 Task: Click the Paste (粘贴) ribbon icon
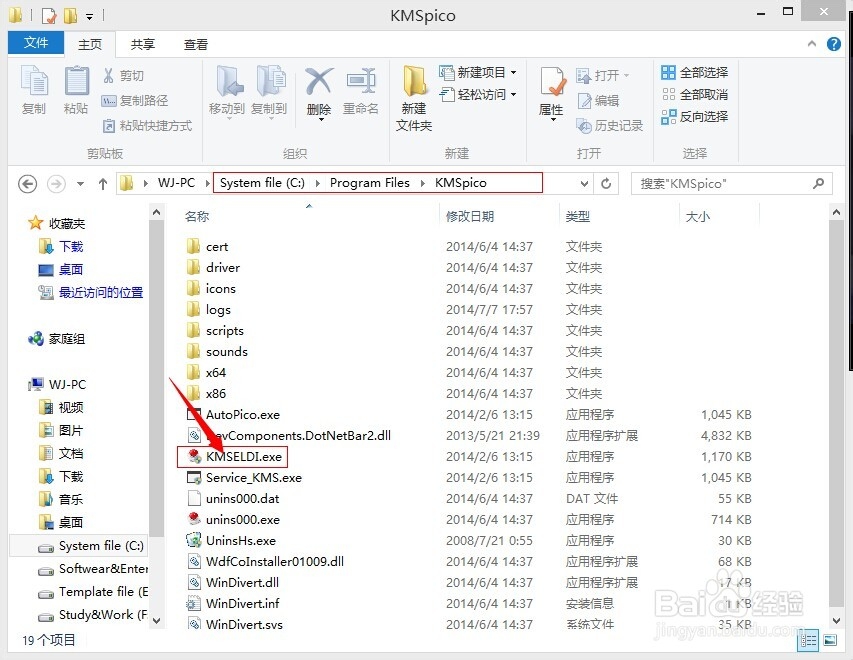pyautogui.click(x=76, y=88)
